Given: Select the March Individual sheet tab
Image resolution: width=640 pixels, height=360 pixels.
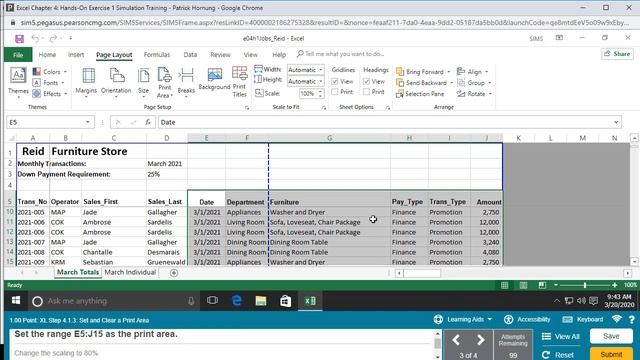Looking at the screenshot, I should click(130, 272).
